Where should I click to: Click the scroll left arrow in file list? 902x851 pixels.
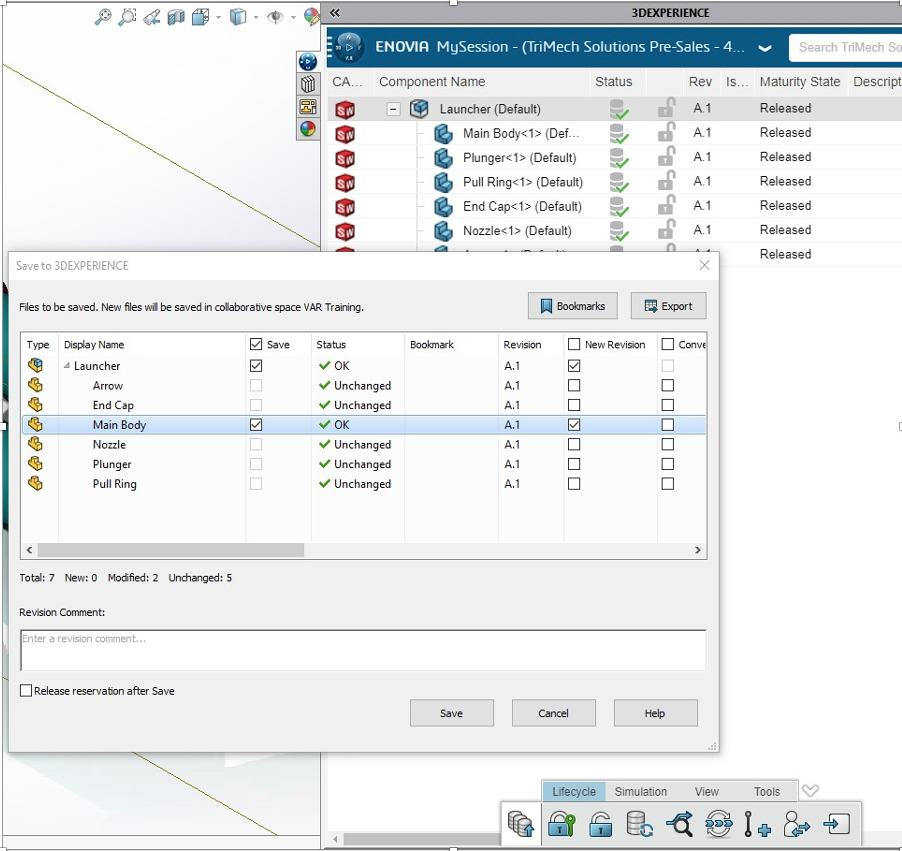(29, 550)
